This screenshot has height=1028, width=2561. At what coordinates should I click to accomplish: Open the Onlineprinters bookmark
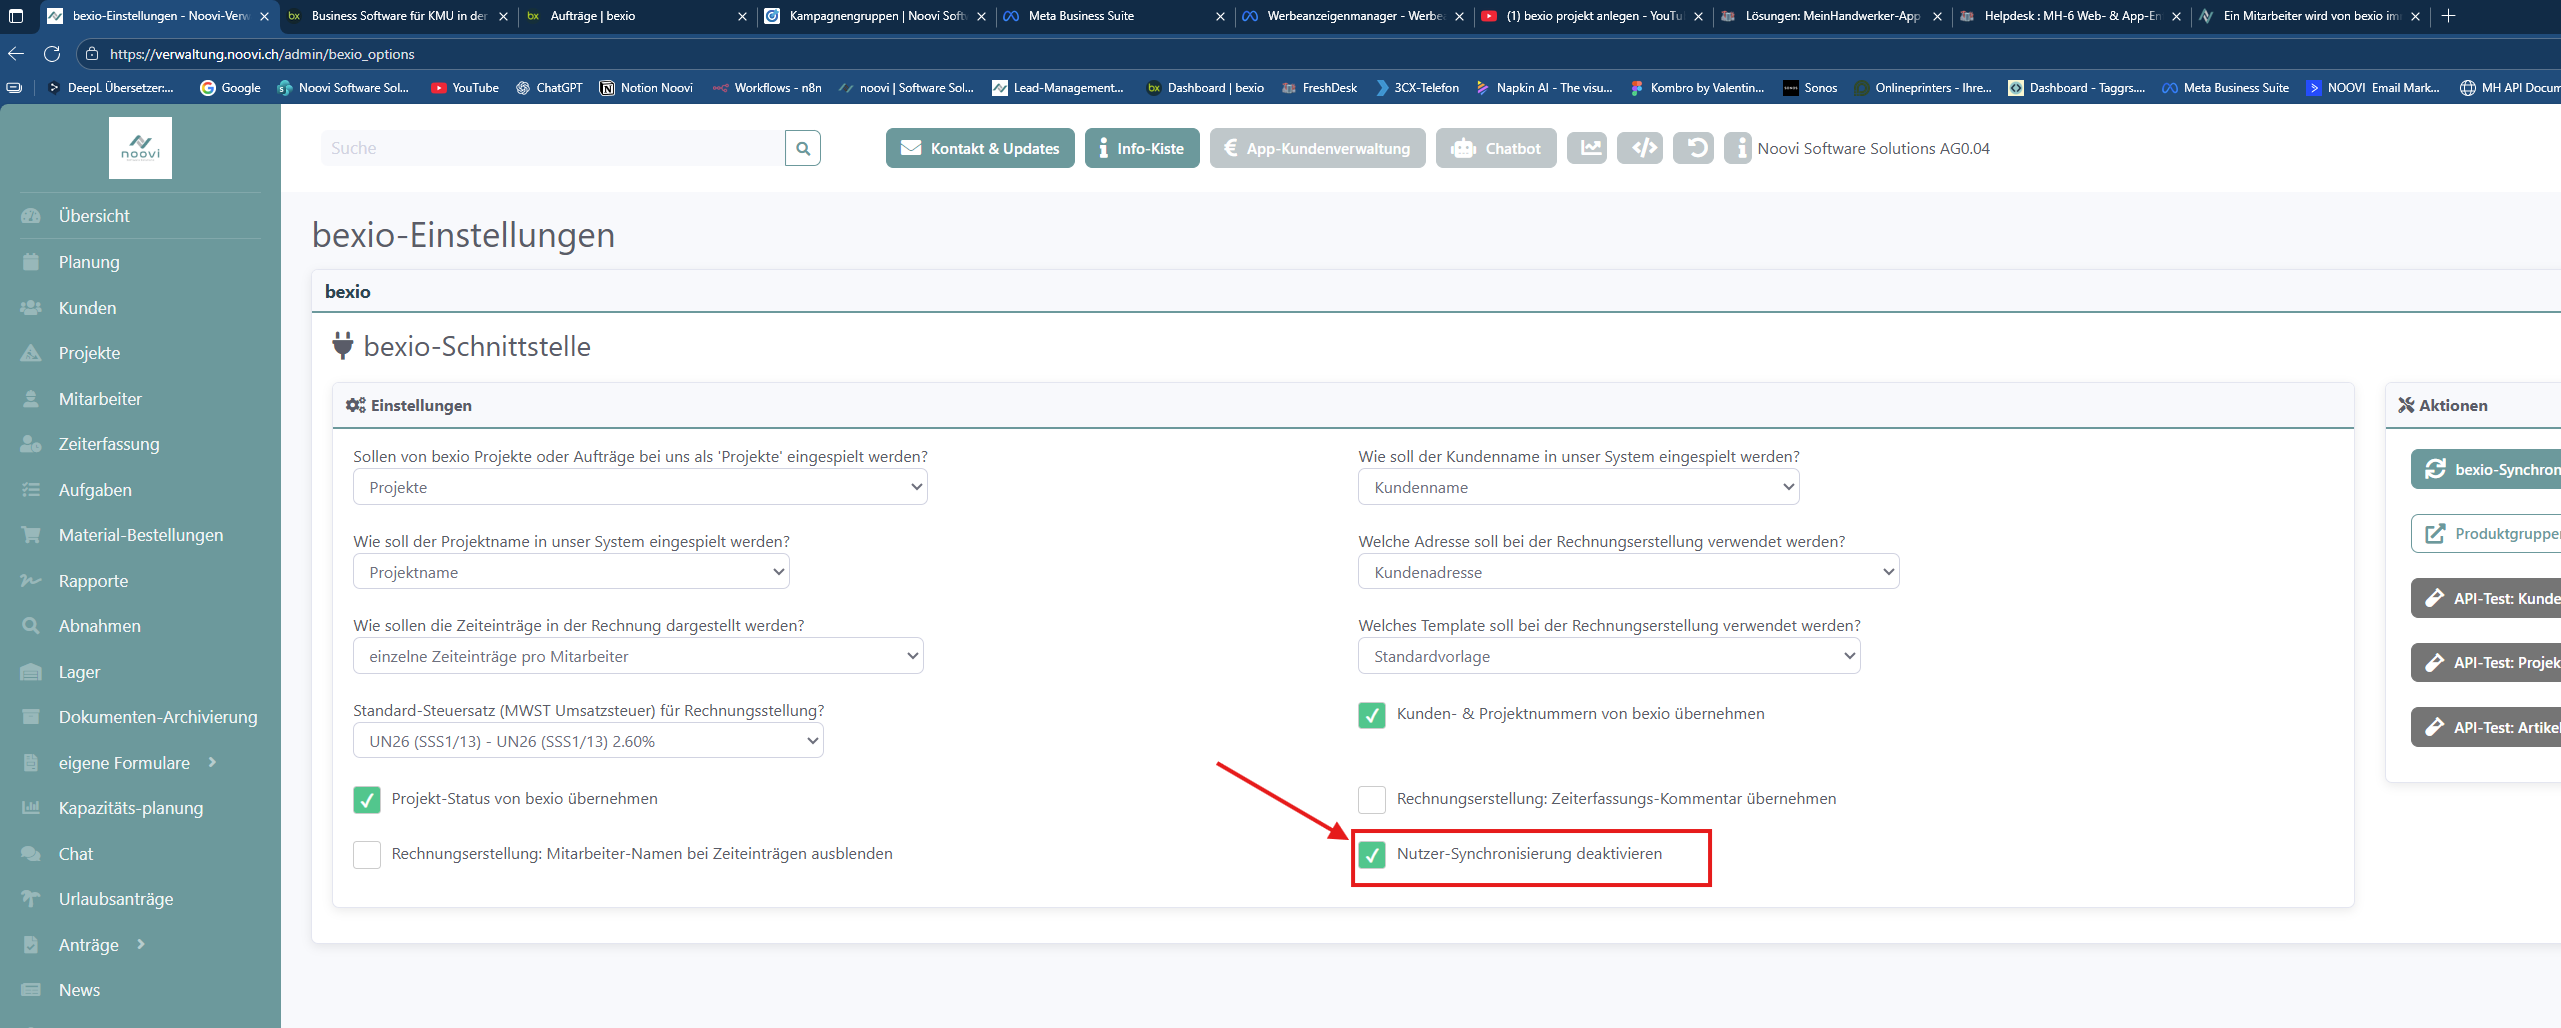[x=1923, y=88]
